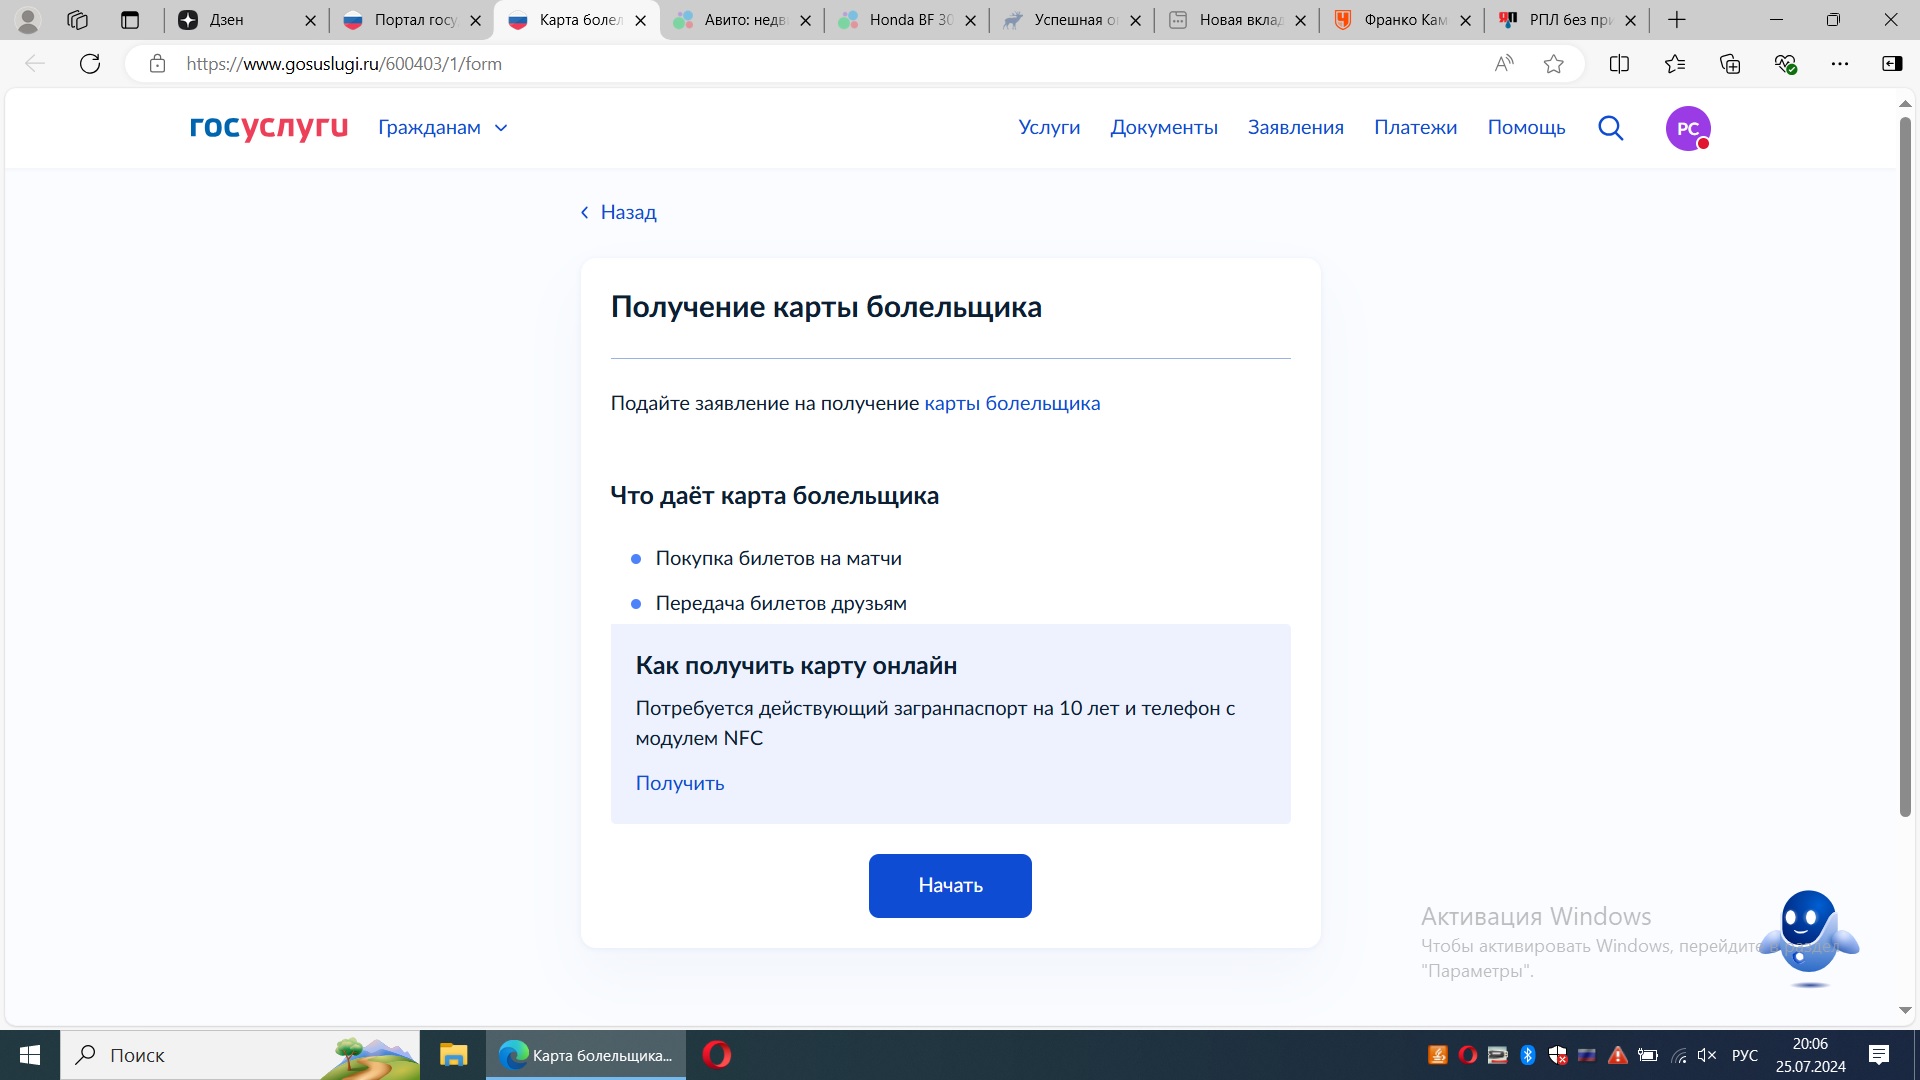Screen dimensions: 1920x1080
Task: Switch to the Honda BF 30 tab
Action: point(905,20)
